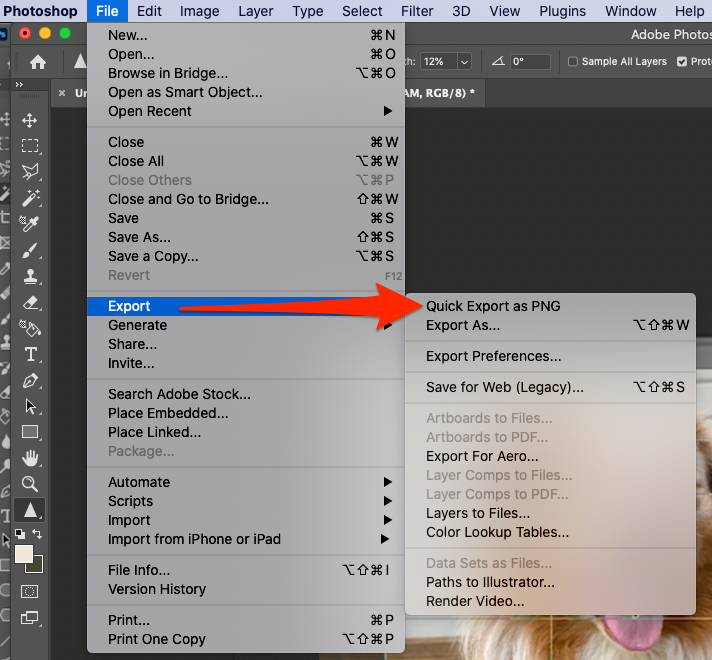Select the Magic Wand tool
The image size is (712, 660).
(x=30, y=198)
